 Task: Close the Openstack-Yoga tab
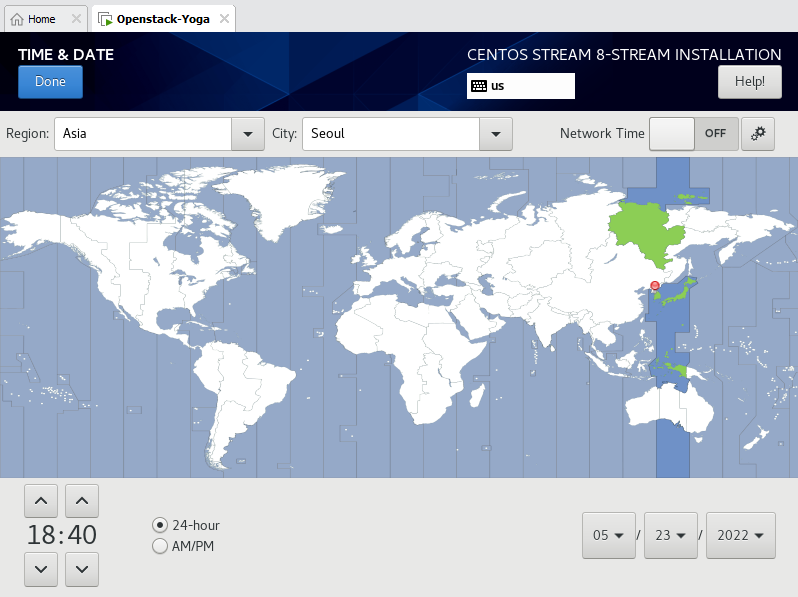point(224,19)
